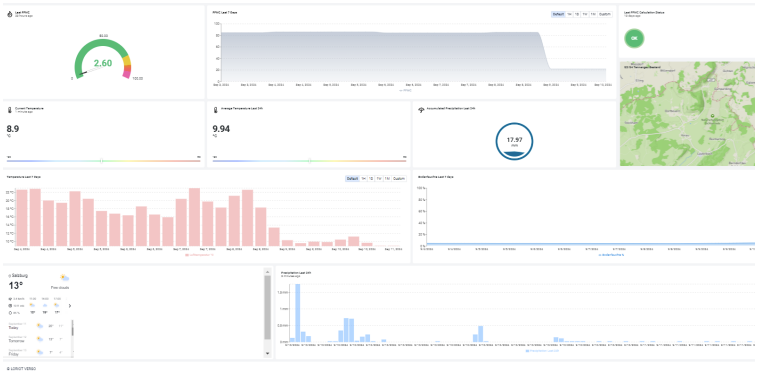Click the daily forecast list inner scrollbar
The image size is (765, 375).
[x=73, y=328]
